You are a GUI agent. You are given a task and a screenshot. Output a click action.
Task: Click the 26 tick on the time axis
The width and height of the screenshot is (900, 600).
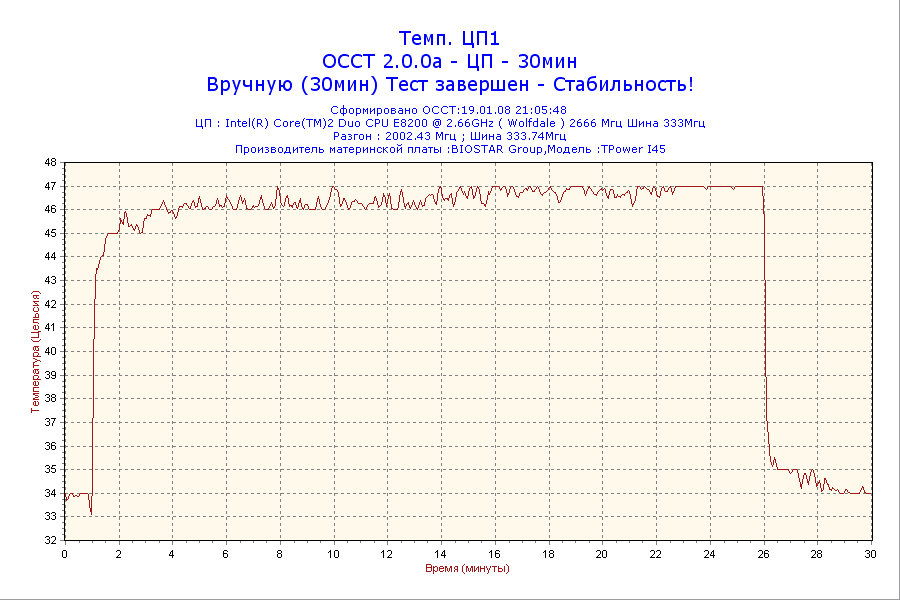coord(763,553)
